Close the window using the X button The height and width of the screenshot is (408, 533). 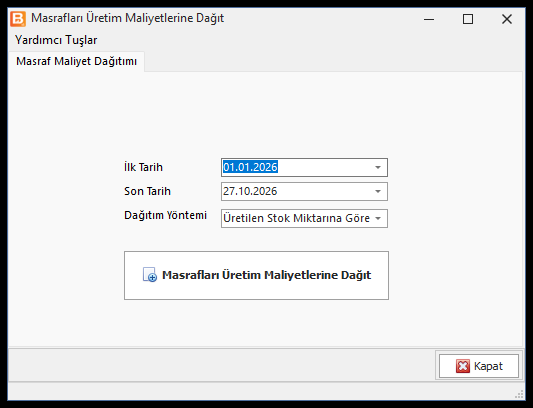click(x=506, y=19)
